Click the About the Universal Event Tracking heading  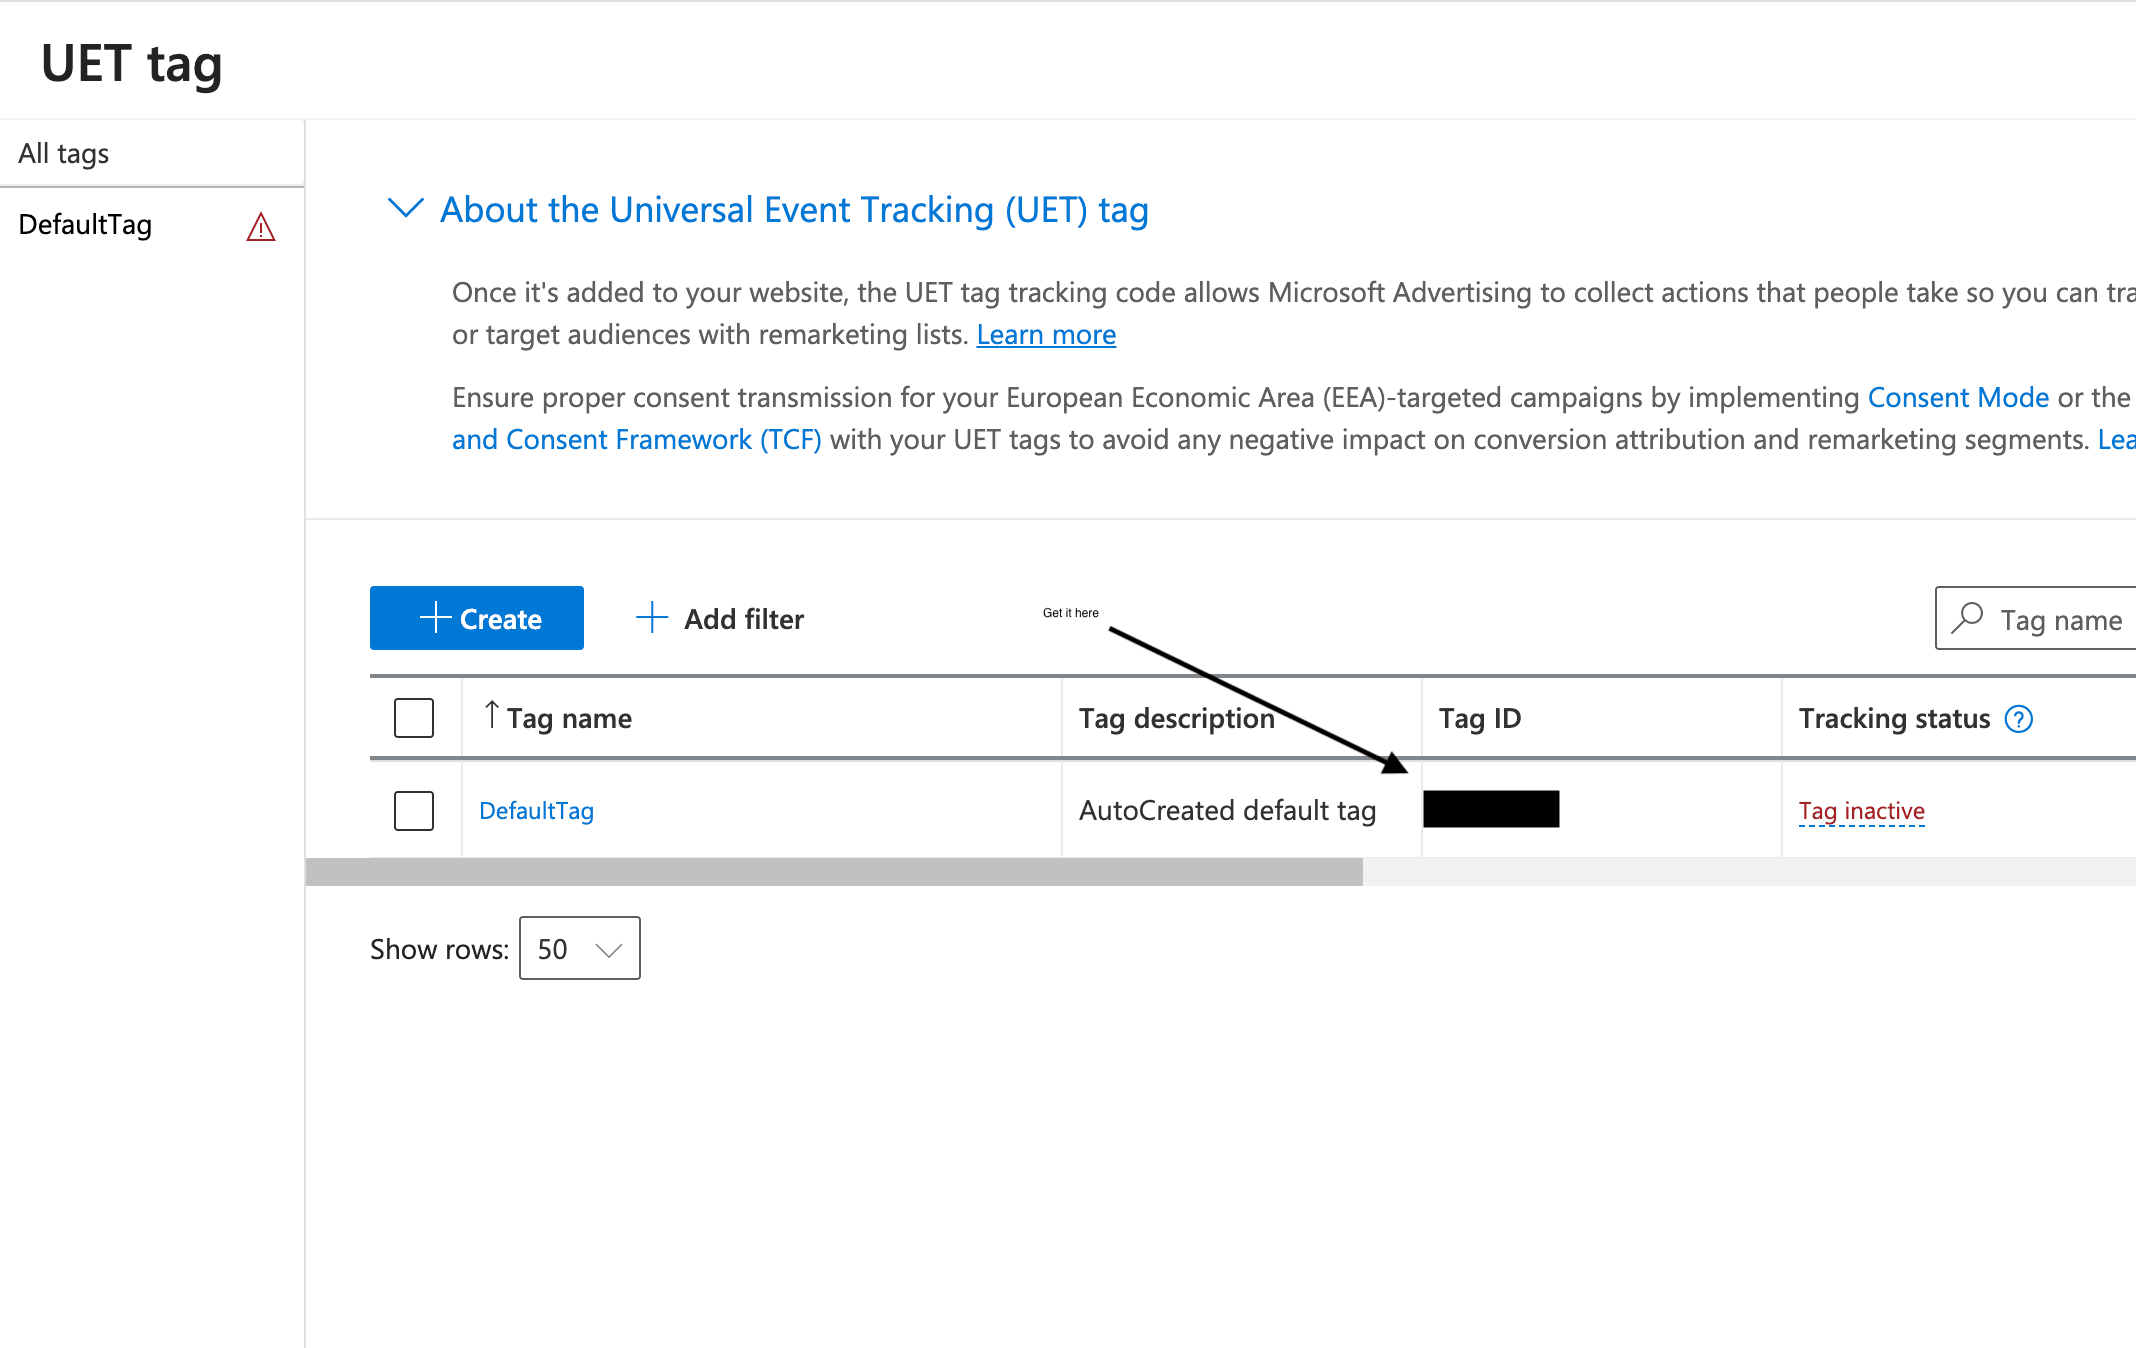(x=794, y=210)
